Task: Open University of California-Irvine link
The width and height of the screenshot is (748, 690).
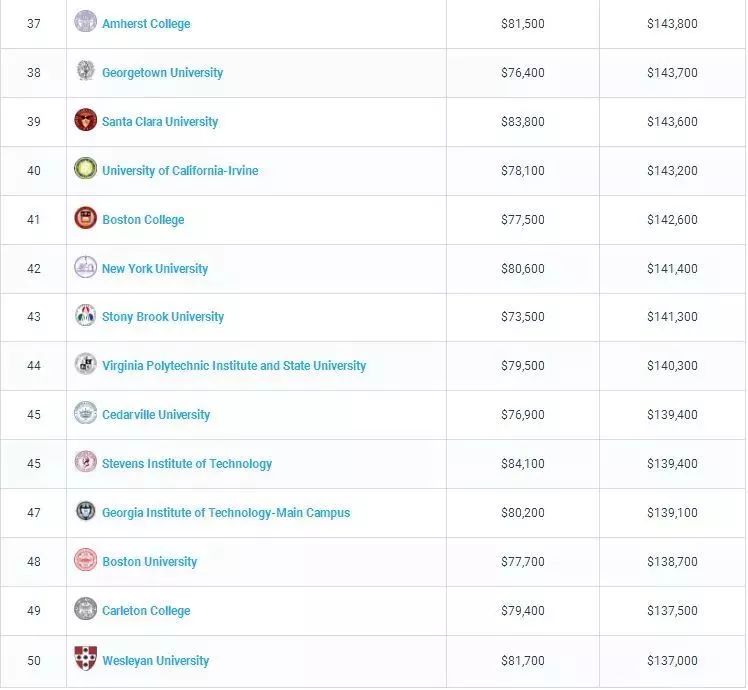Action: point(180,171)
